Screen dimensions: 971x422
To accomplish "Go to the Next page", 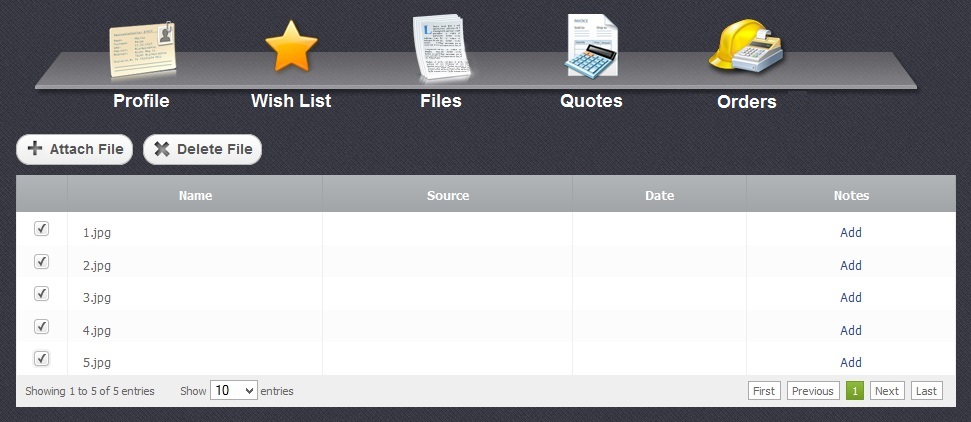I will pyautogui.click(x=886, y=391).
